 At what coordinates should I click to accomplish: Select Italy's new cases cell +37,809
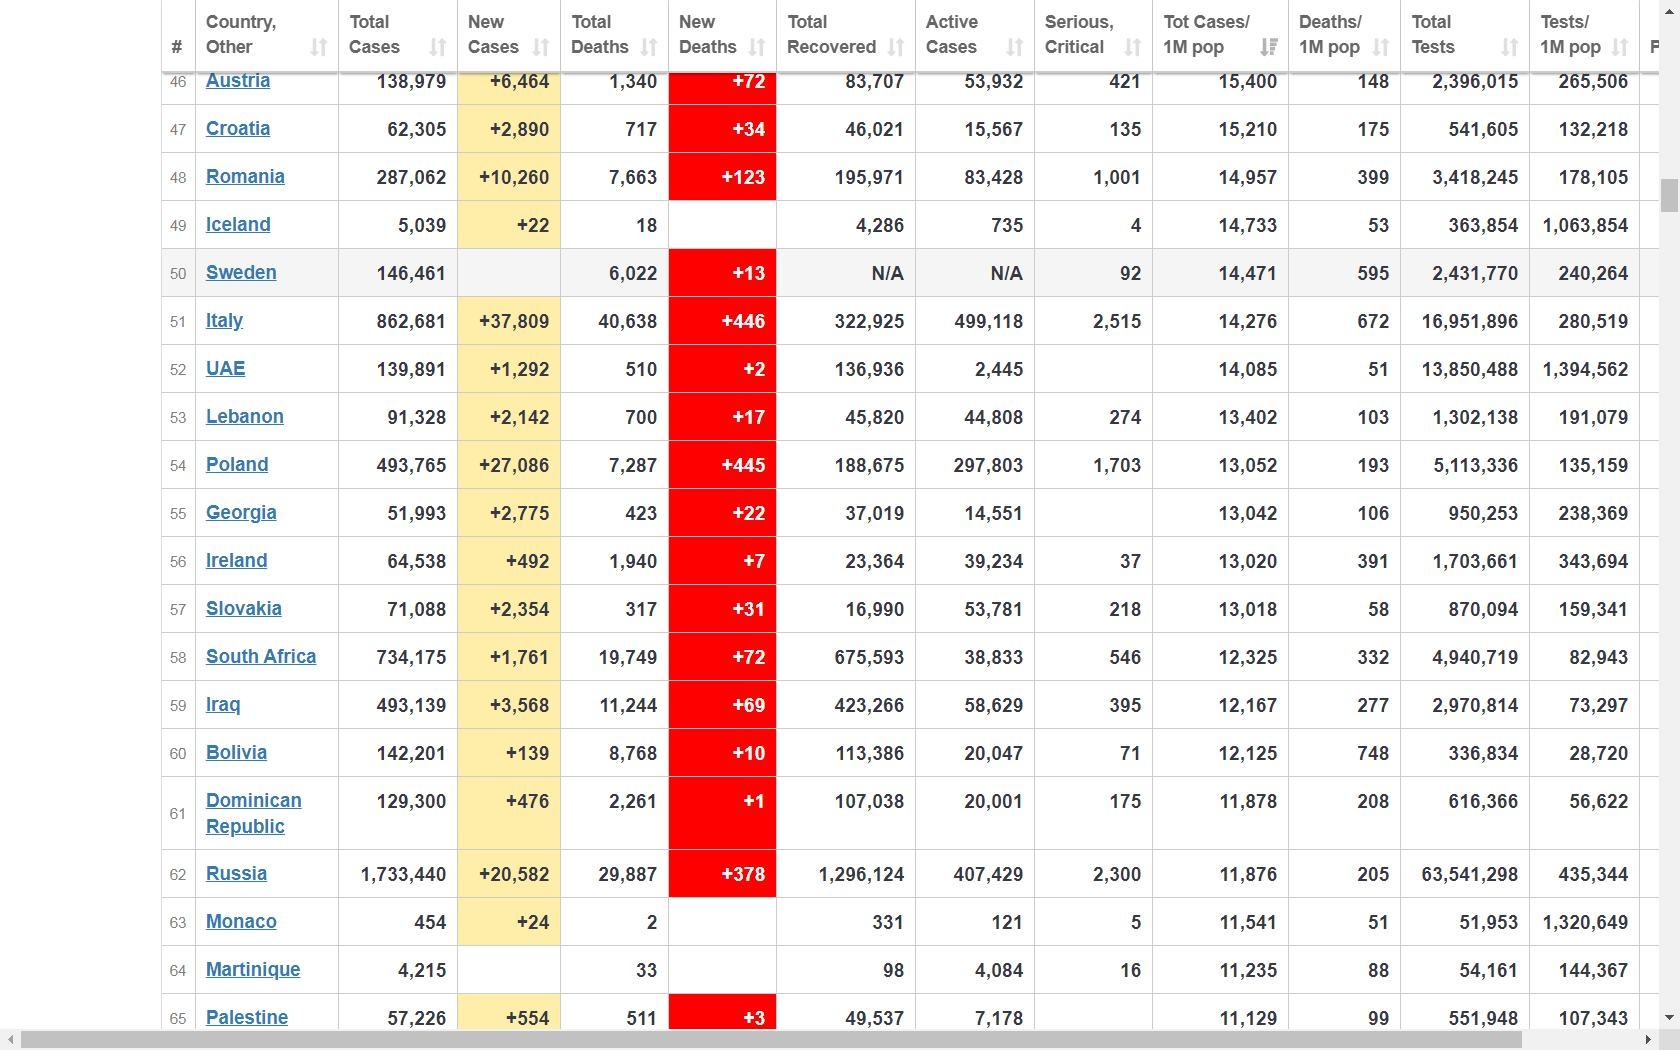click(x=509, y=321)
